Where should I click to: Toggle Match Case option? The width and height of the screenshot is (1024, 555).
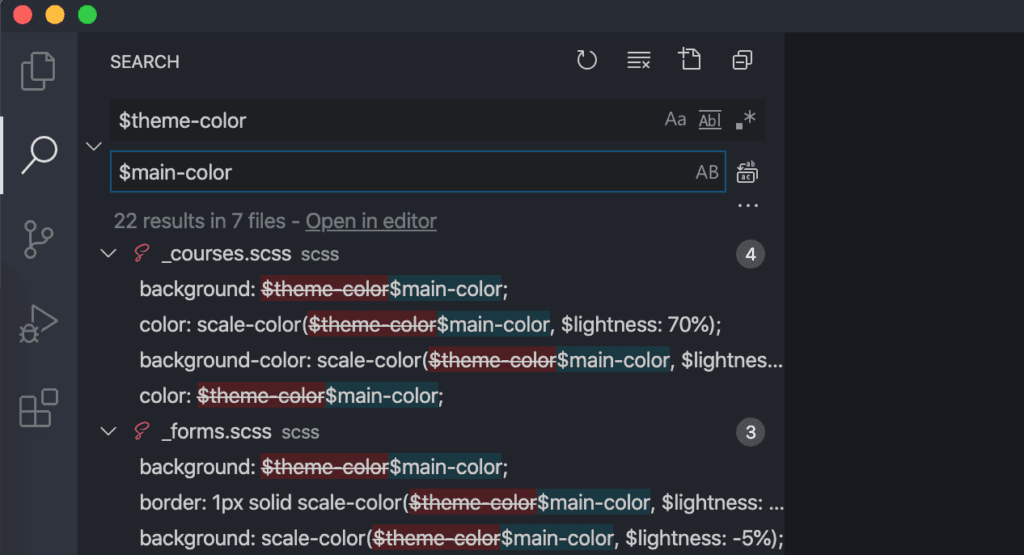pyautogui.click(x=675, y=119)
